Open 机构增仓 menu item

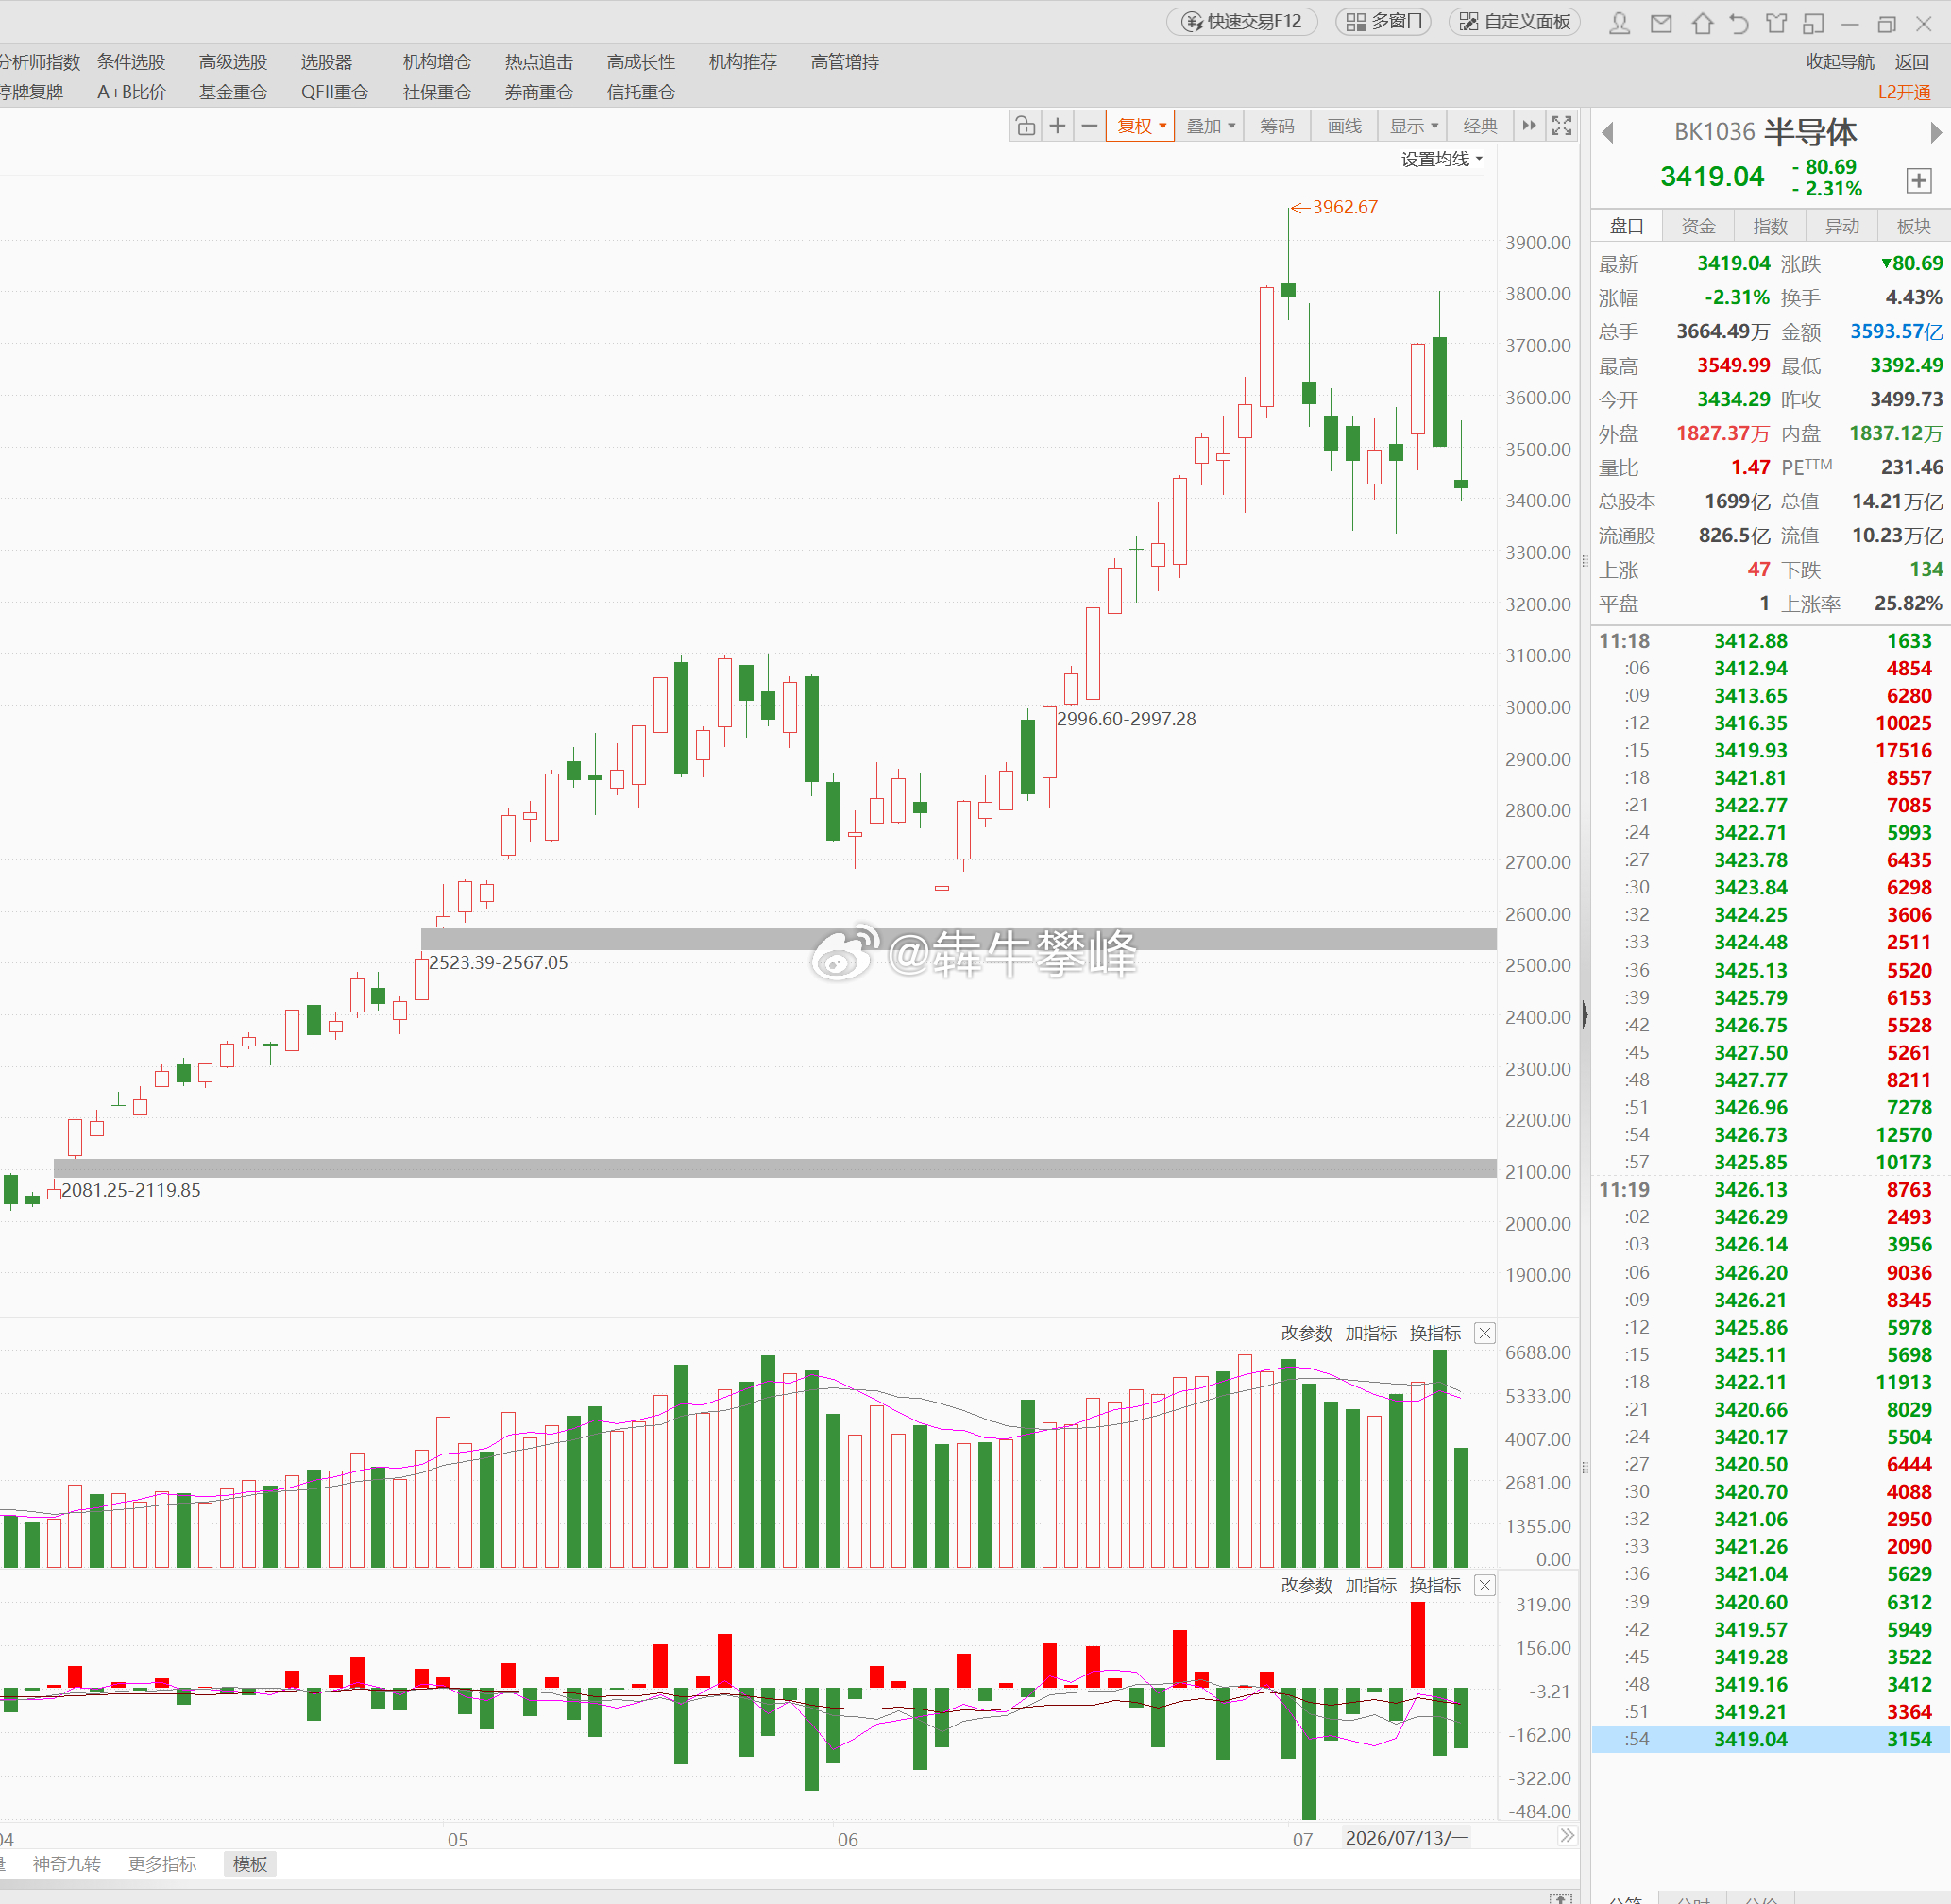pyautogui.click(x=437, y=62)
